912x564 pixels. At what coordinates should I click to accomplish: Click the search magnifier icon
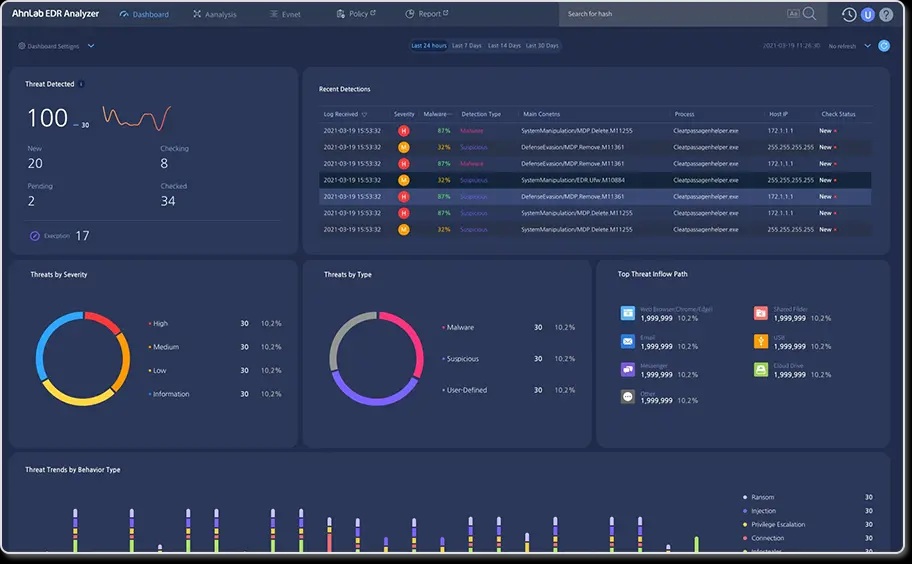click(x=809, y=13)
